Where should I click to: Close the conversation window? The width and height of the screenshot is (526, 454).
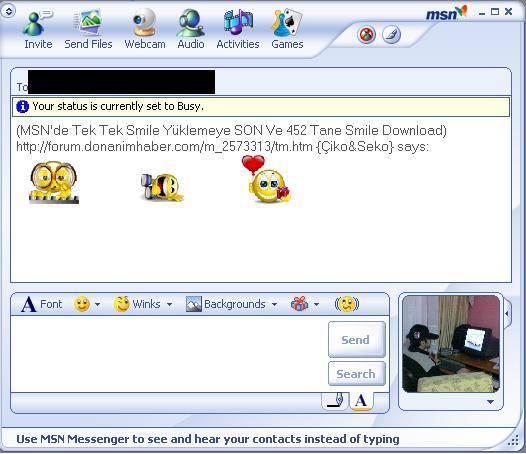pos(509,12)
